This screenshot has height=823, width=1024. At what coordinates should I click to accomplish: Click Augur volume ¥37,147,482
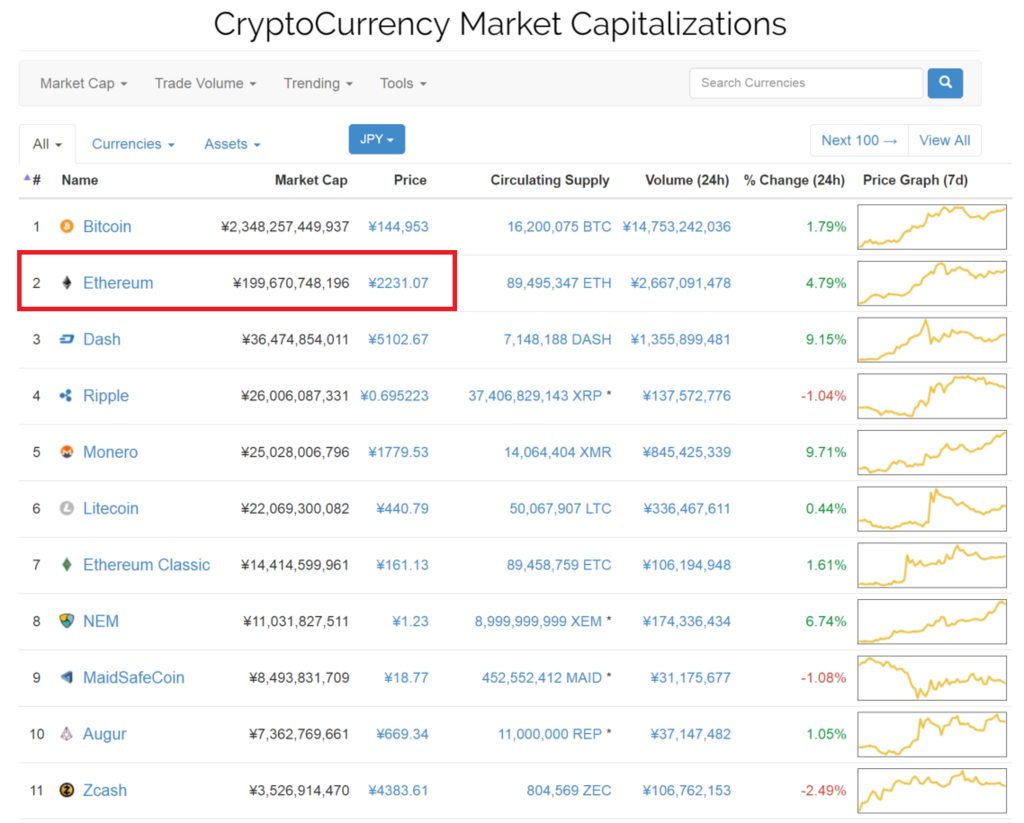tap(690, 734)
